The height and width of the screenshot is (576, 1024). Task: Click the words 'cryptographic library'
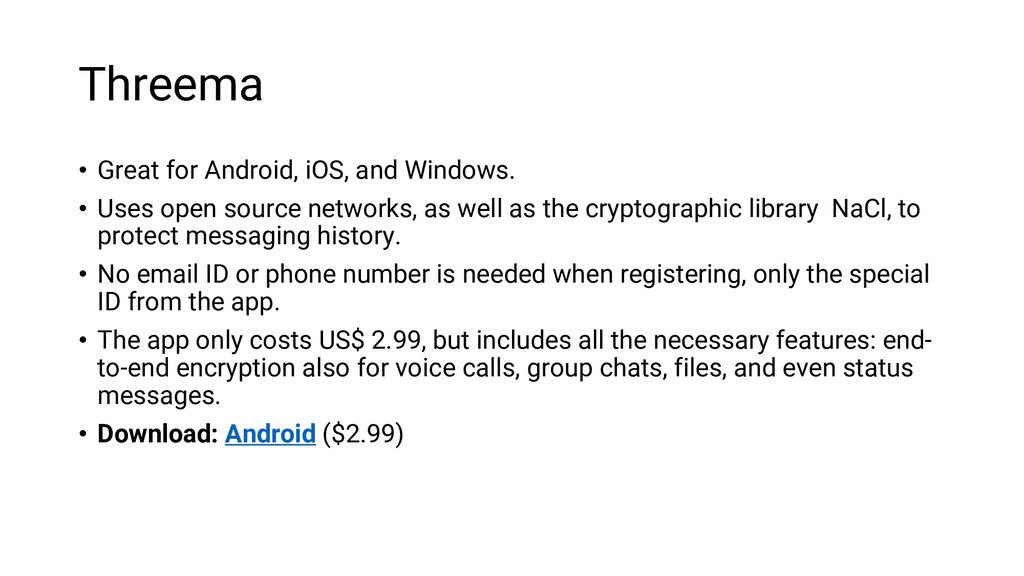(701, 209)
